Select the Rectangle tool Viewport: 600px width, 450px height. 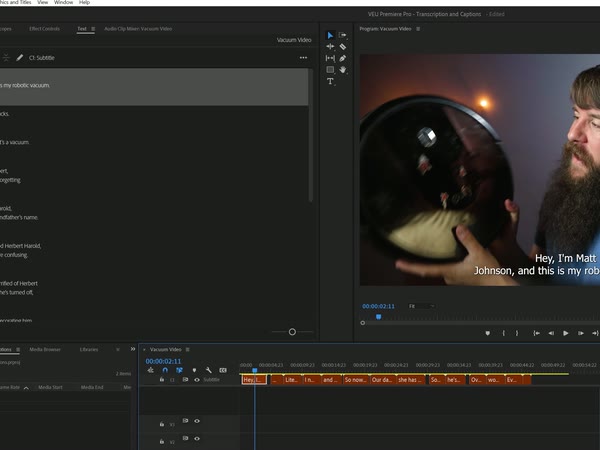[x=330, y=70]
